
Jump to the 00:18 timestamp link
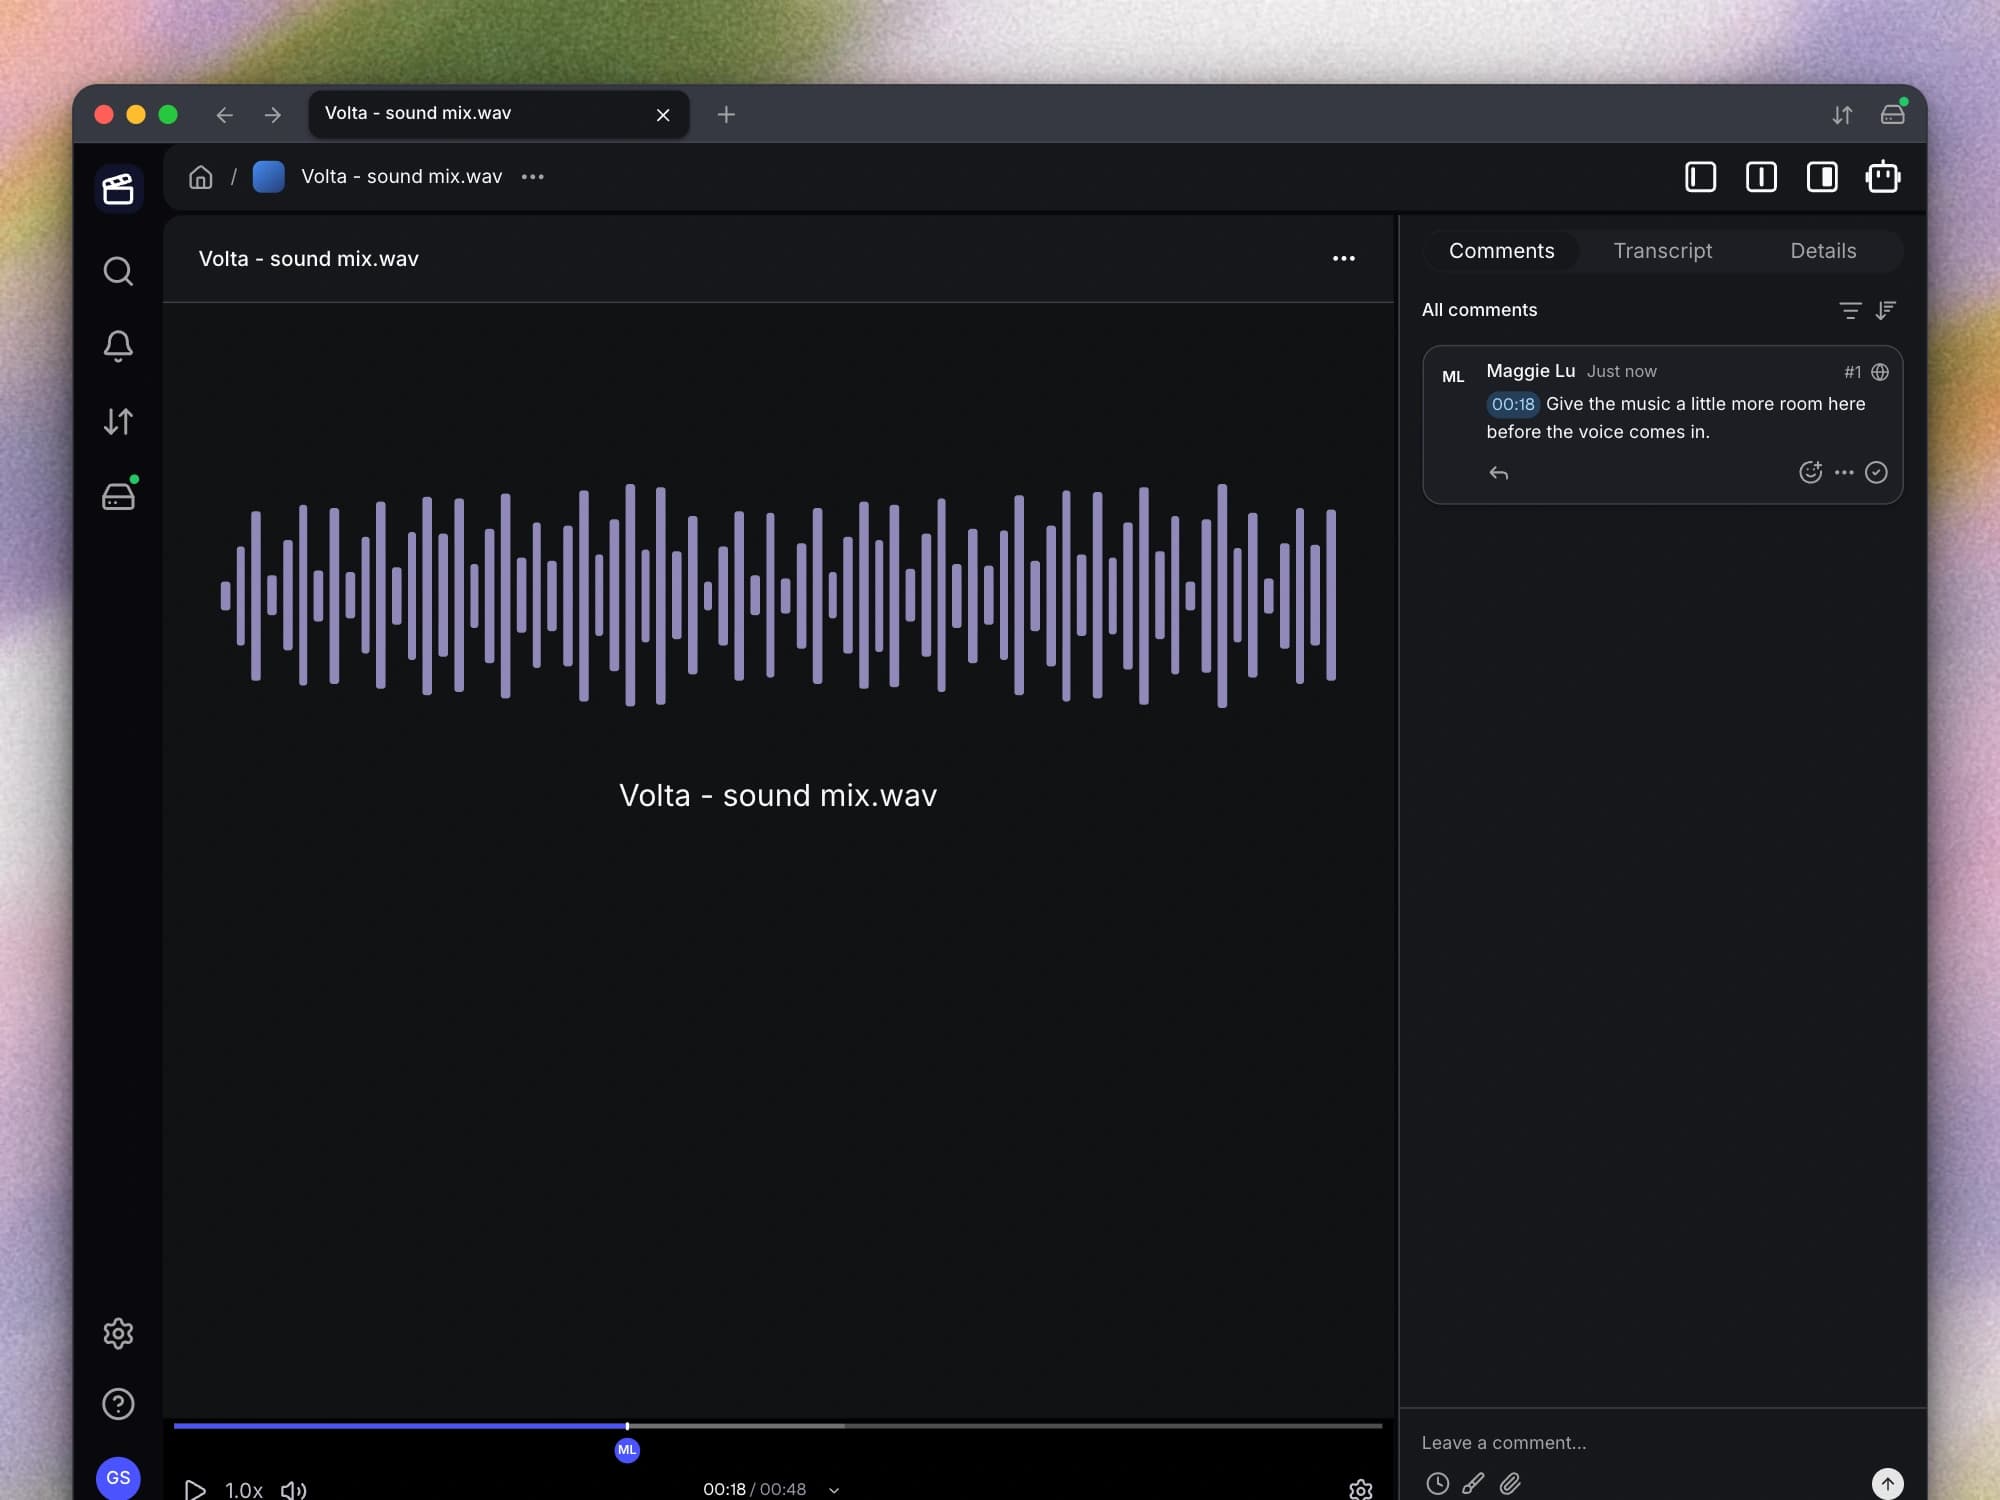(1512, 404)
